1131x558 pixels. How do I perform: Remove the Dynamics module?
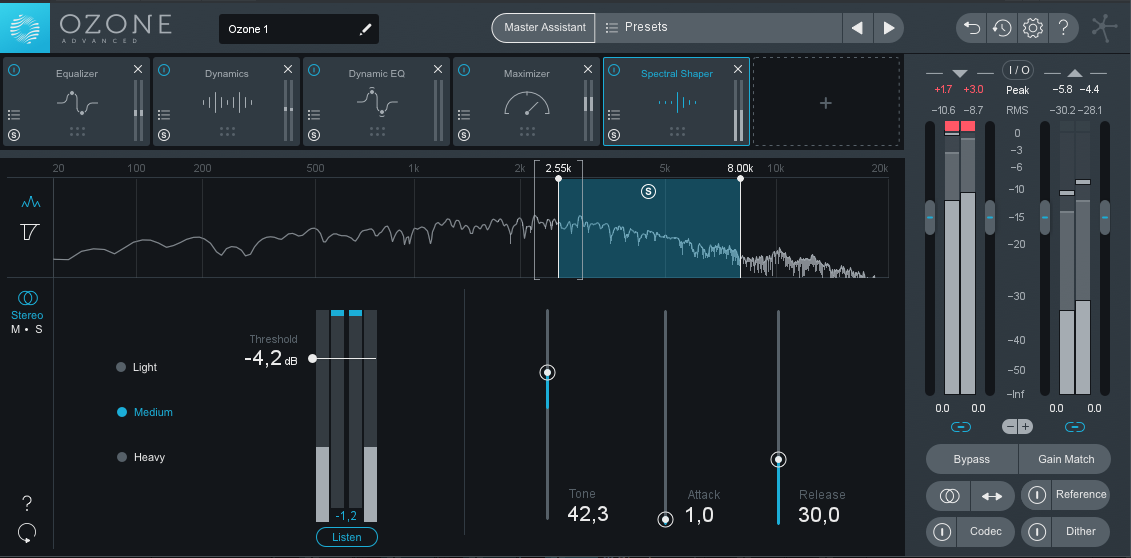tap(288, 69)
